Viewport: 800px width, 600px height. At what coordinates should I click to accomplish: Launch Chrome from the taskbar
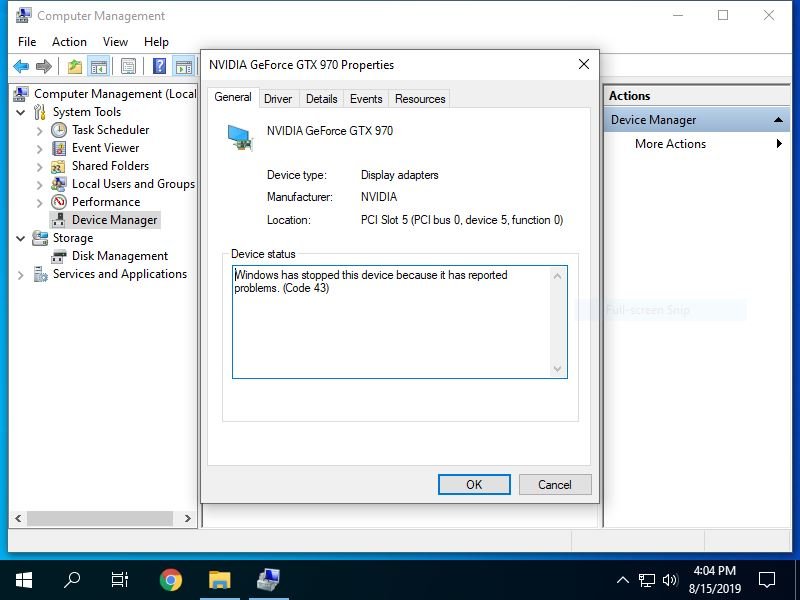click(170, 580)
